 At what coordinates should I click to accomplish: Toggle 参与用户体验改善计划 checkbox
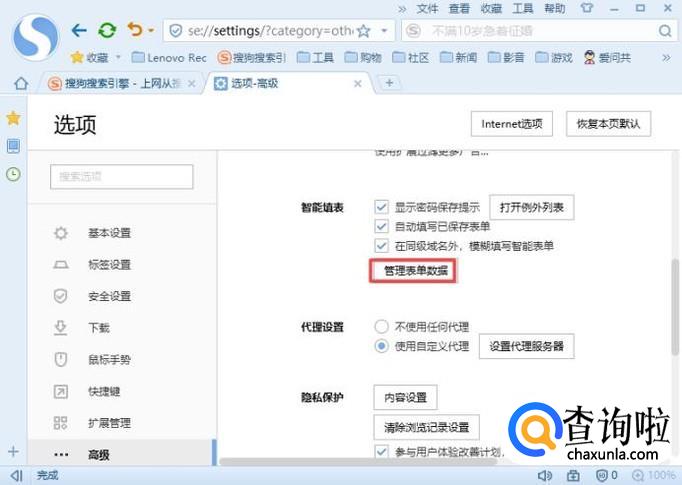[381, 451]
